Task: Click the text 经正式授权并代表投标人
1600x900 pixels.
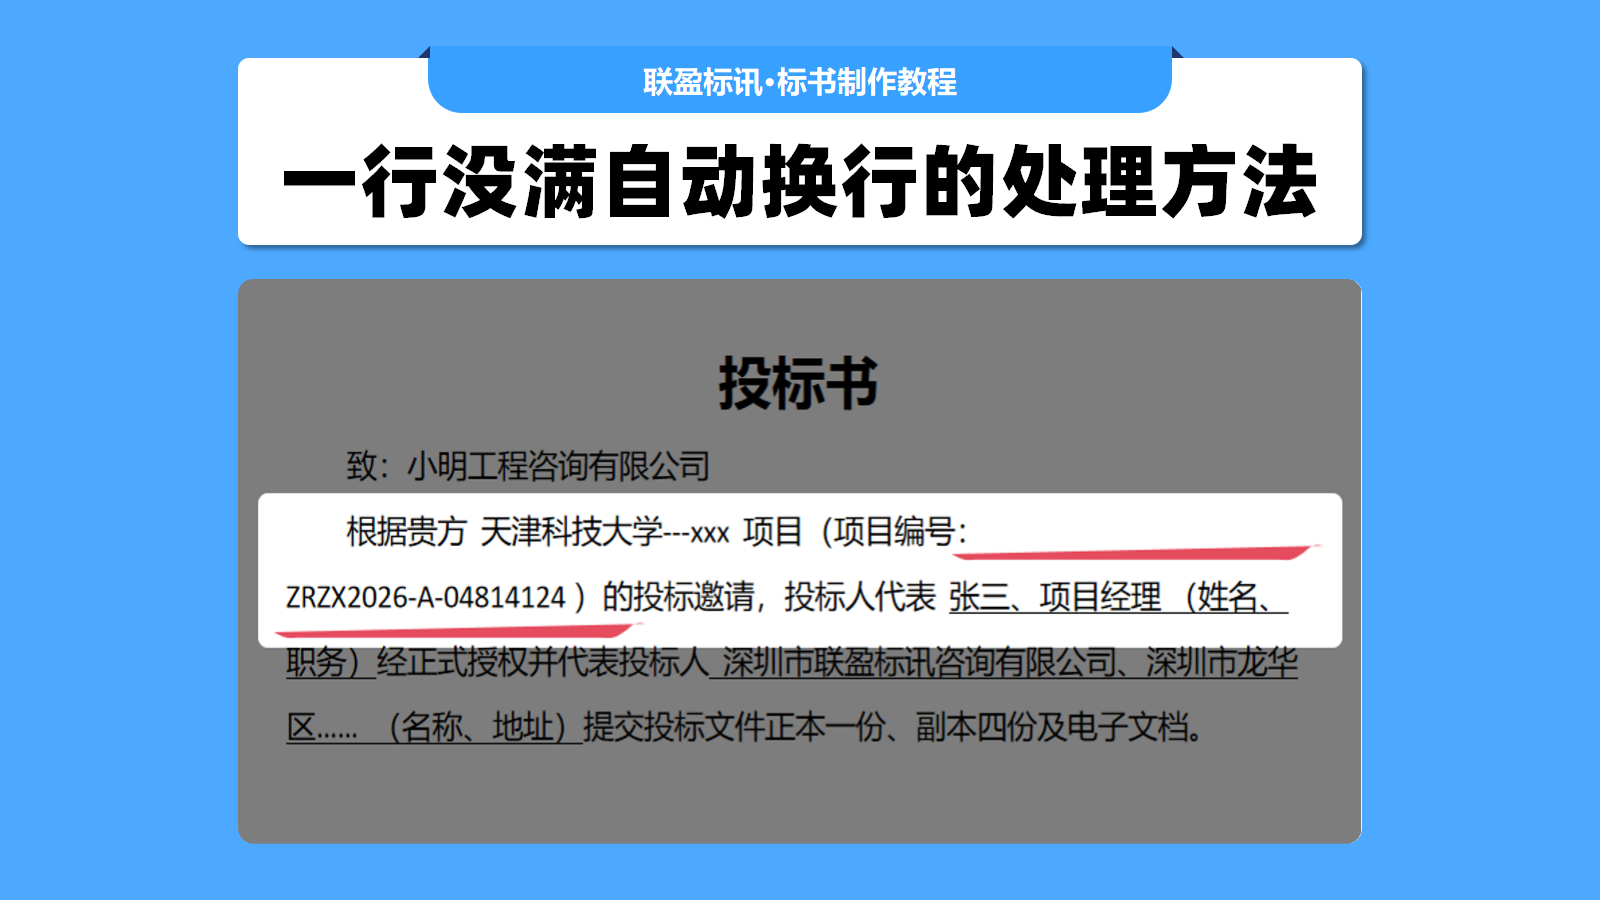Action: (x=542, y=662)
